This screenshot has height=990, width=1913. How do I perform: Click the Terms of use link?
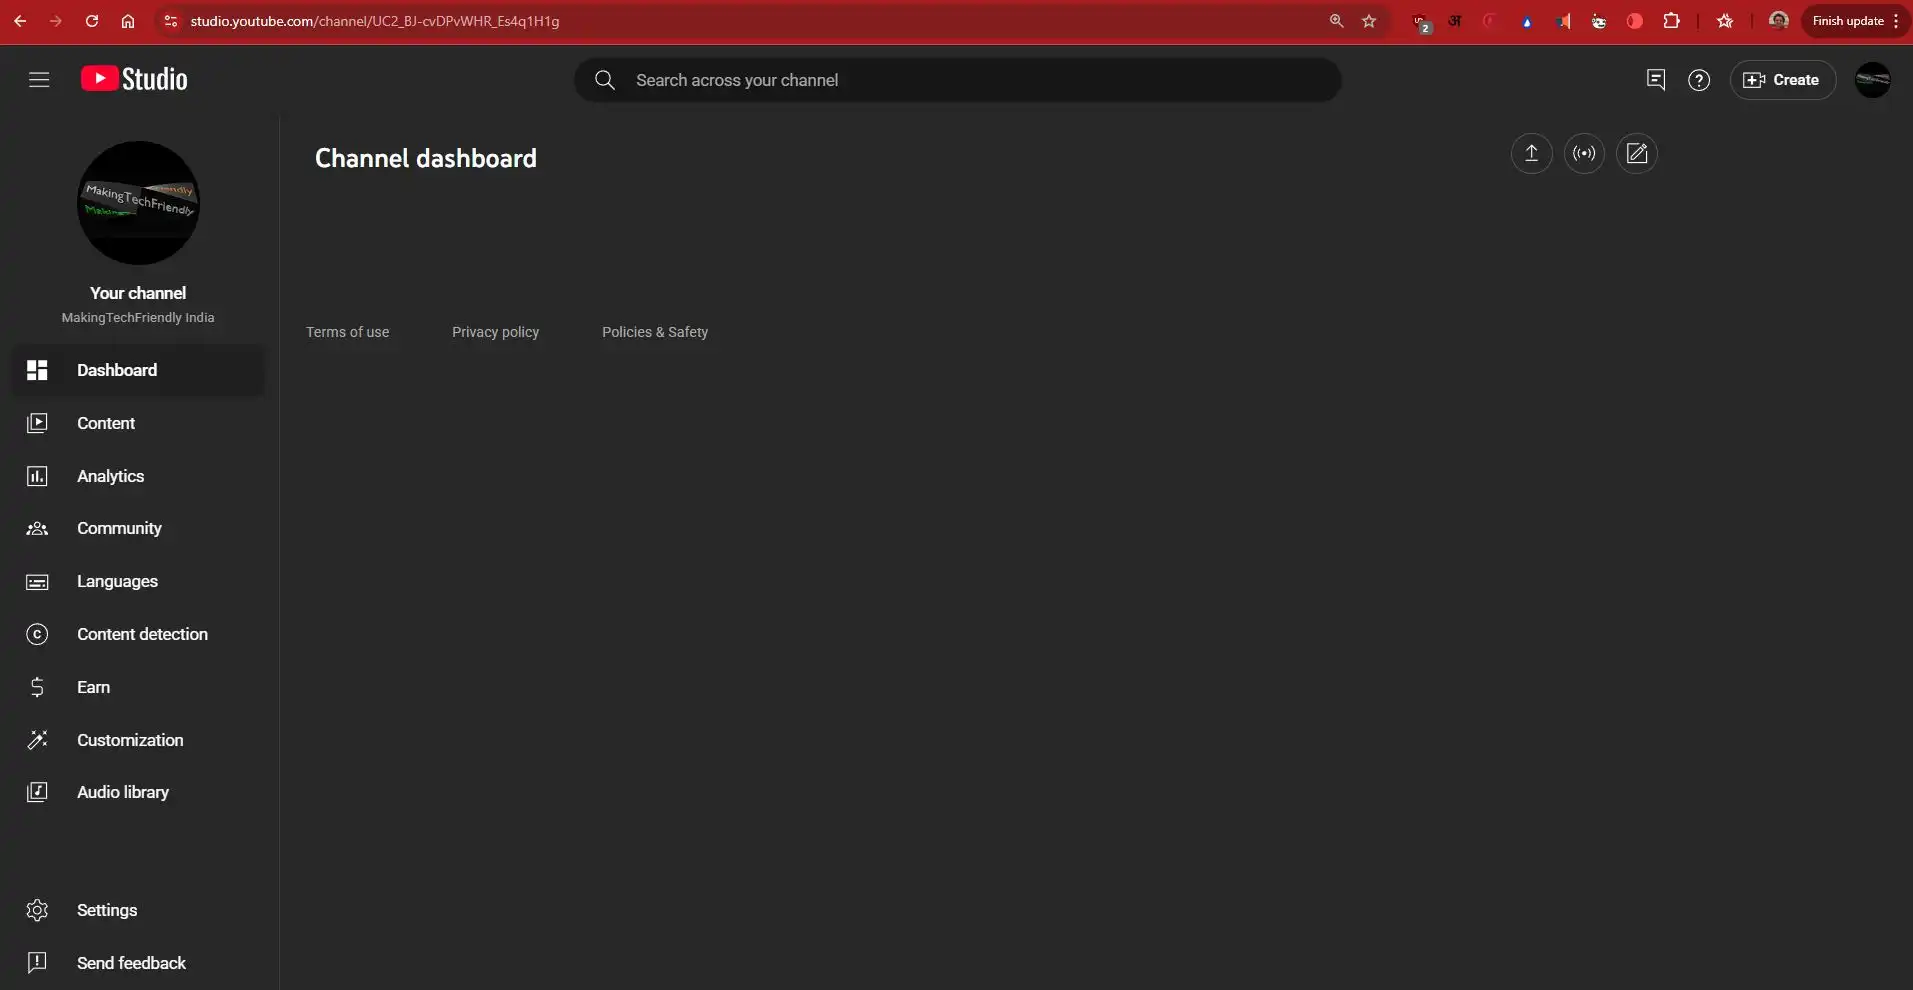(347, 332)
